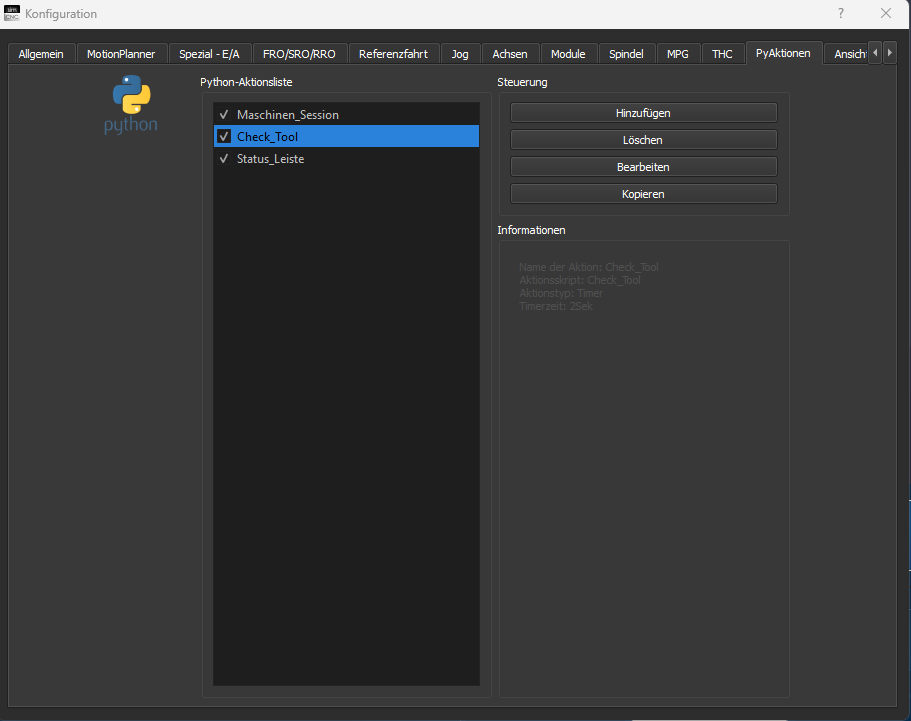The image size is (911, 721).
Task: Show the Module tab
Action: pos(568,54)
